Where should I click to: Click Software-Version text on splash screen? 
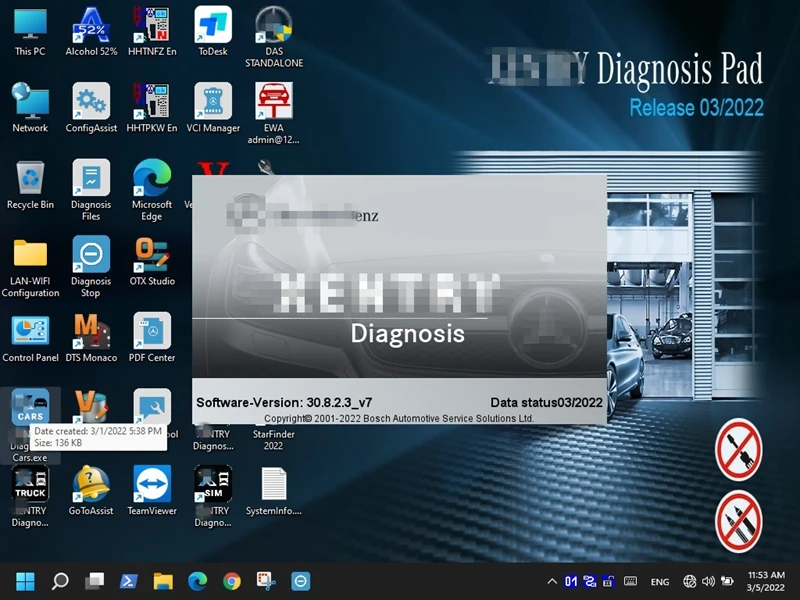pos(284,403)
